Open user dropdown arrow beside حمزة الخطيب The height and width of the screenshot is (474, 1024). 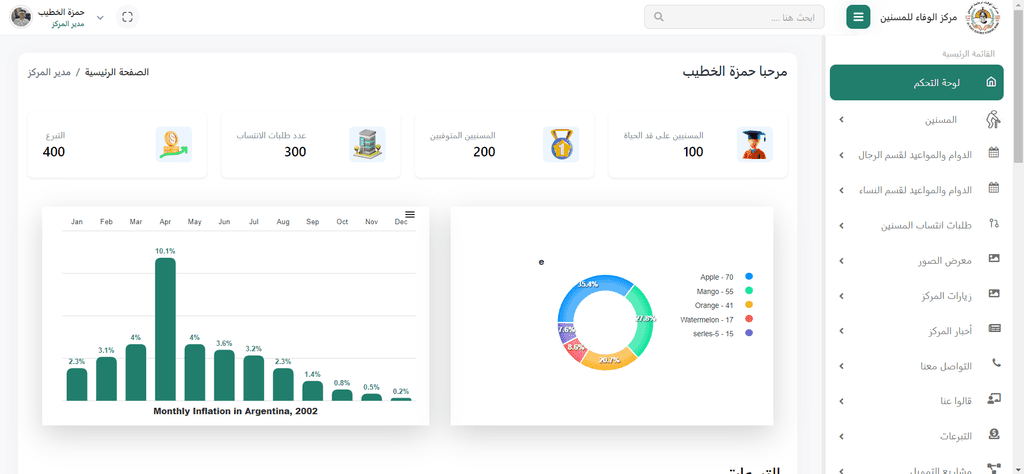point(100,18)
